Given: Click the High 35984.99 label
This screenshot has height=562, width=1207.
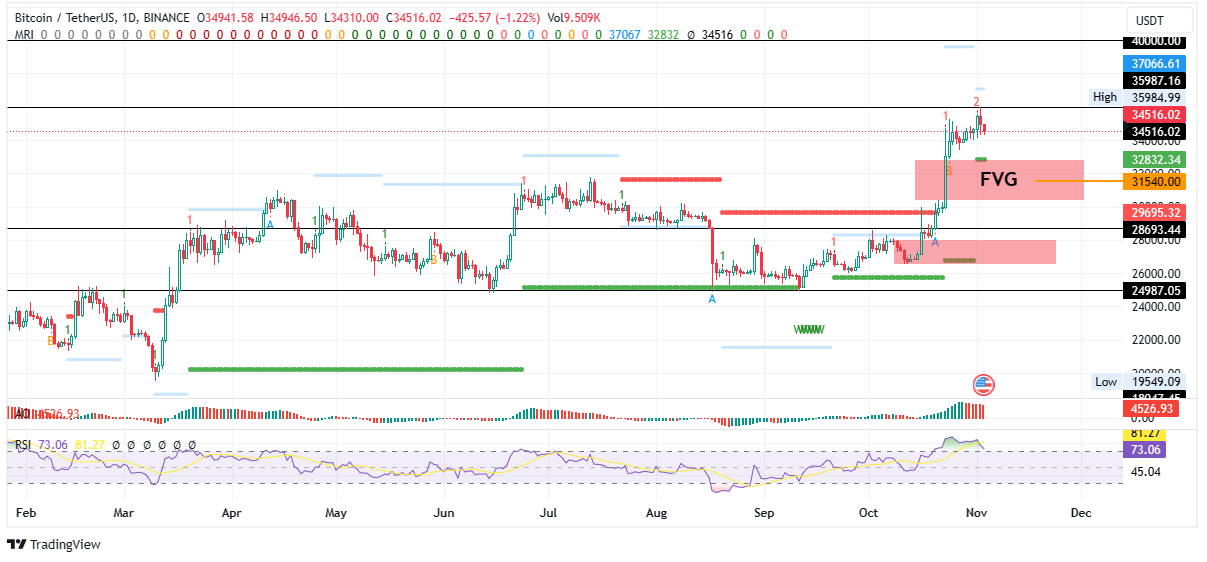Looking at the screenshot, I should 1138,97.
